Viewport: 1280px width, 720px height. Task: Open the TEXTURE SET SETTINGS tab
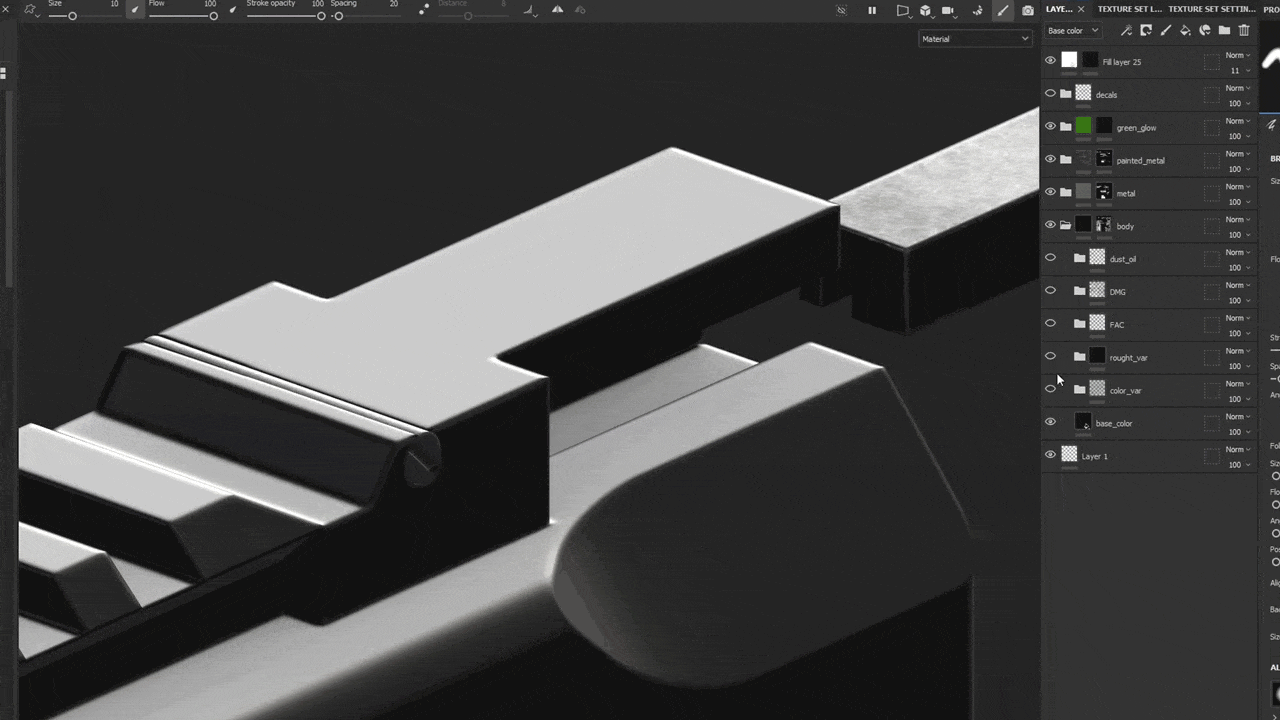tap(1212, 9)
